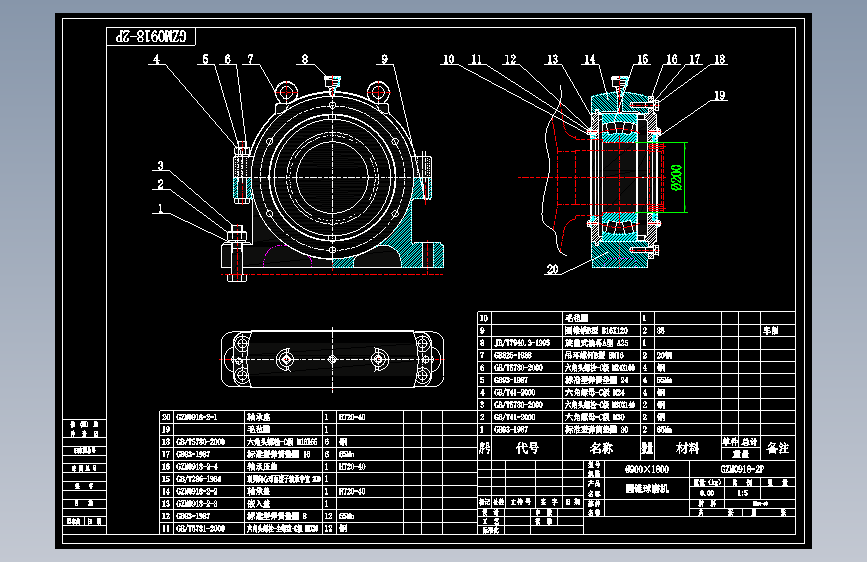This screenshot has width=867, height=562.
Task: Click callout number 19 right of the section view
Action: click(719, 95)
